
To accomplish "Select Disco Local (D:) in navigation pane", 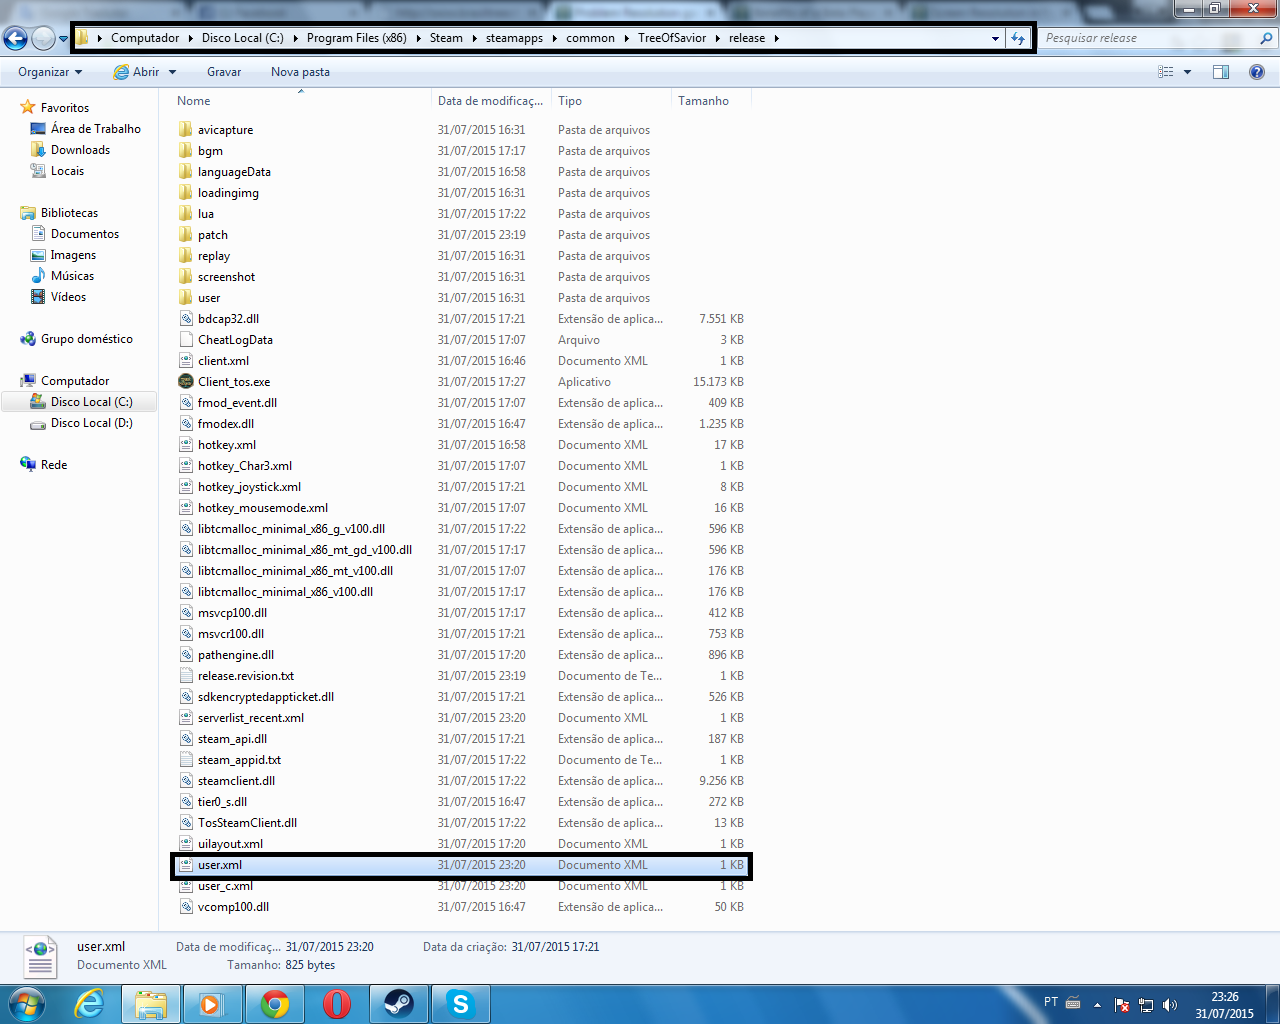I will (x=91, y=423).
